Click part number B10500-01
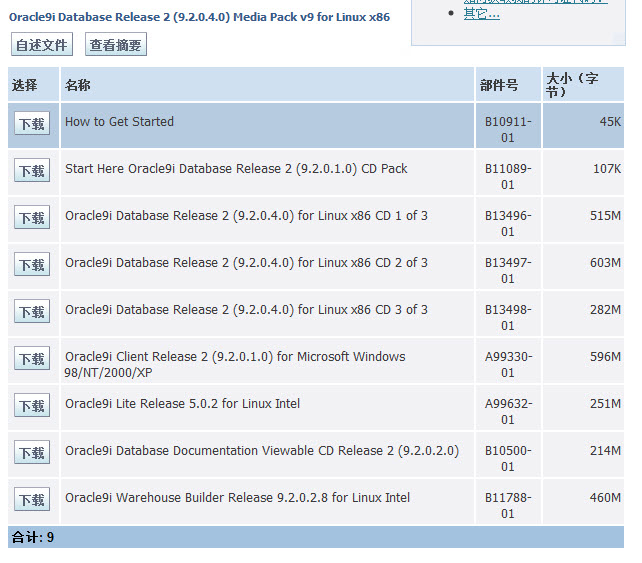This screenshot has width=642, height=563. (508, 459)
